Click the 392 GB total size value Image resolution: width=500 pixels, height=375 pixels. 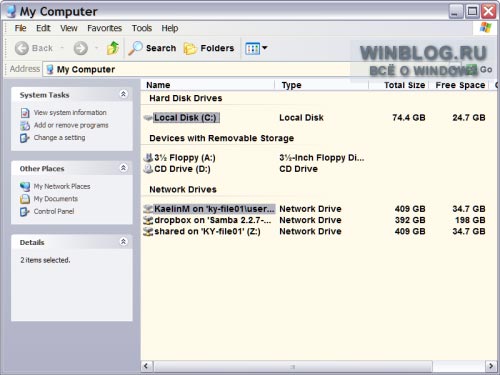(410, 220)
